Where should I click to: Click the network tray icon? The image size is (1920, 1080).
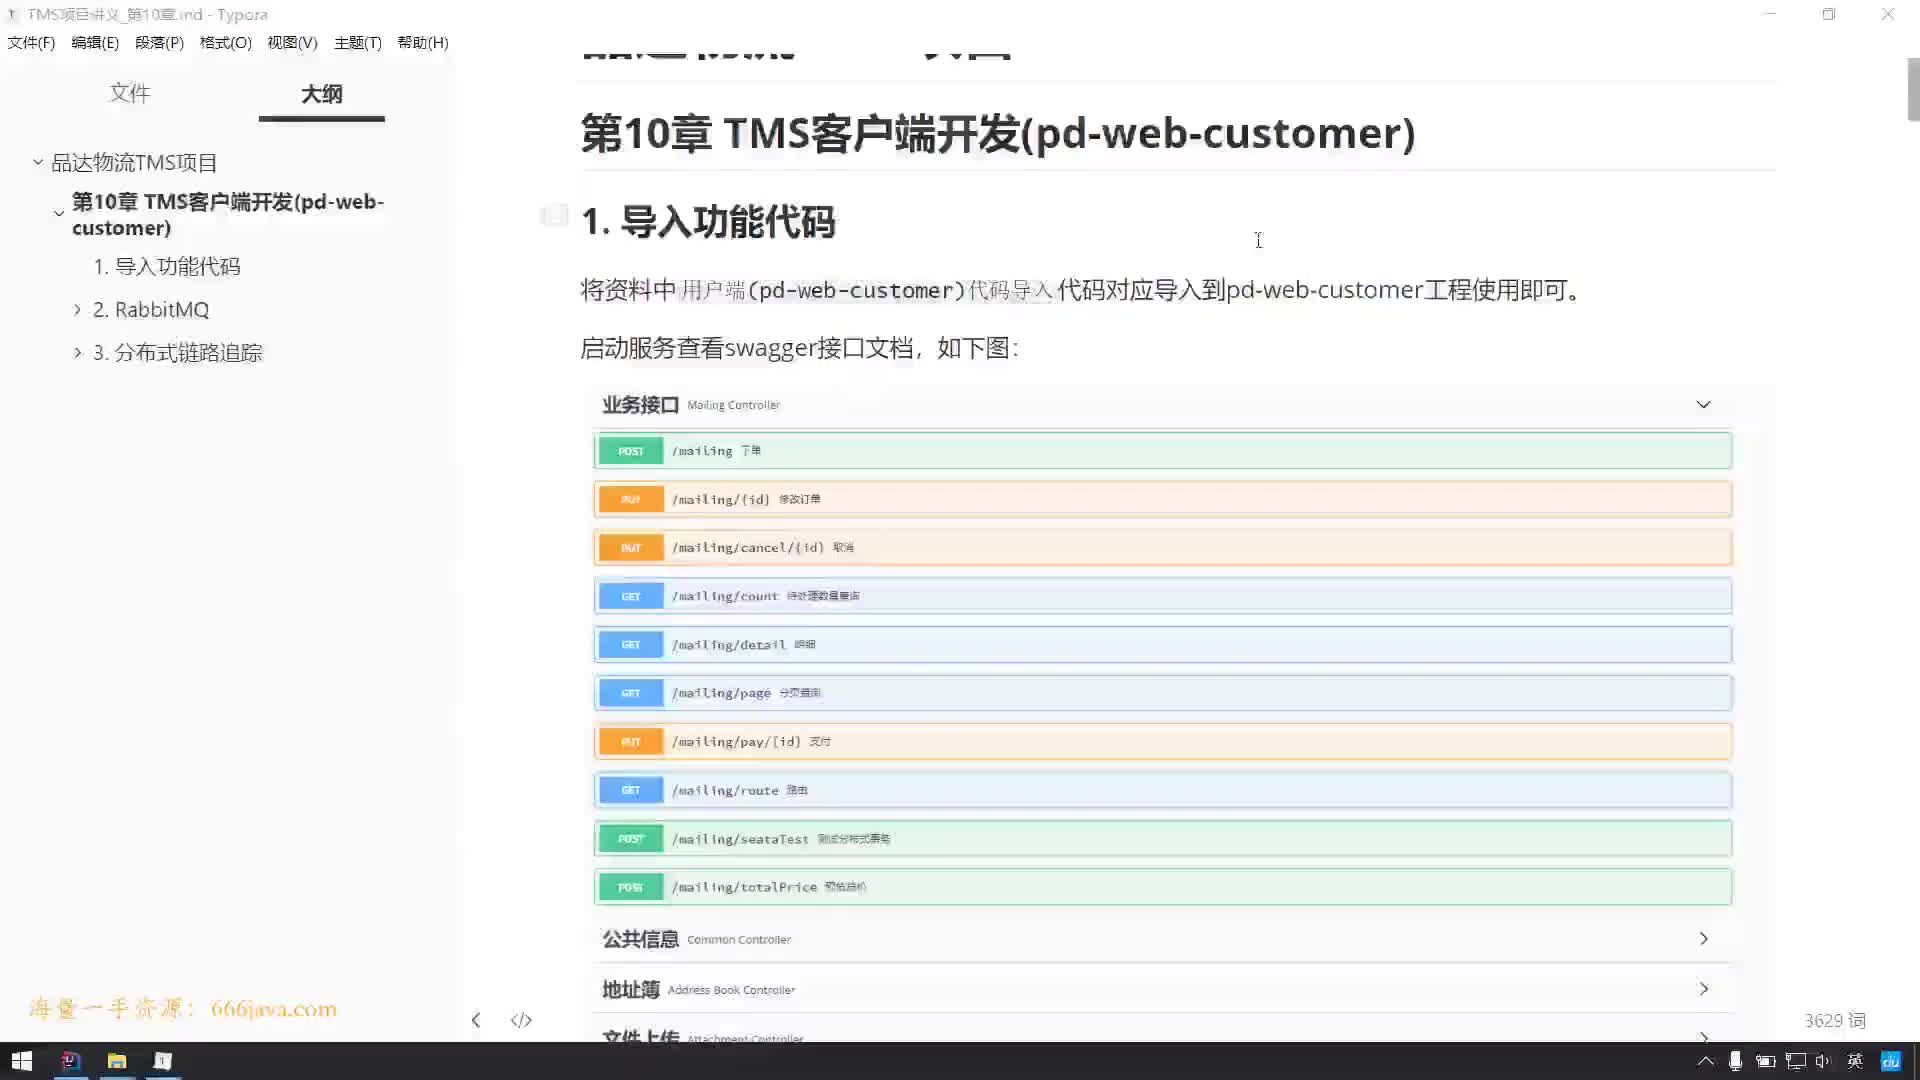click(1796, 1061)
